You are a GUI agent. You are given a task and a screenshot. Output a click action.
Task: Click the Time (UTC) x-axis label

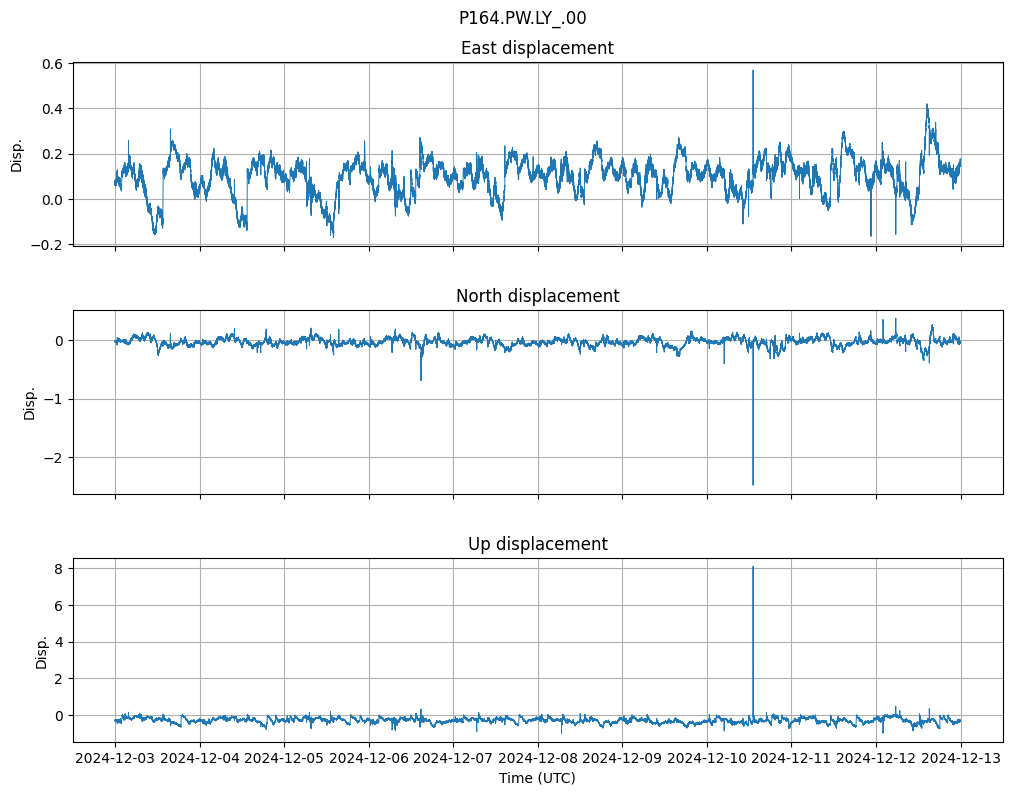[x=537, y=778]
